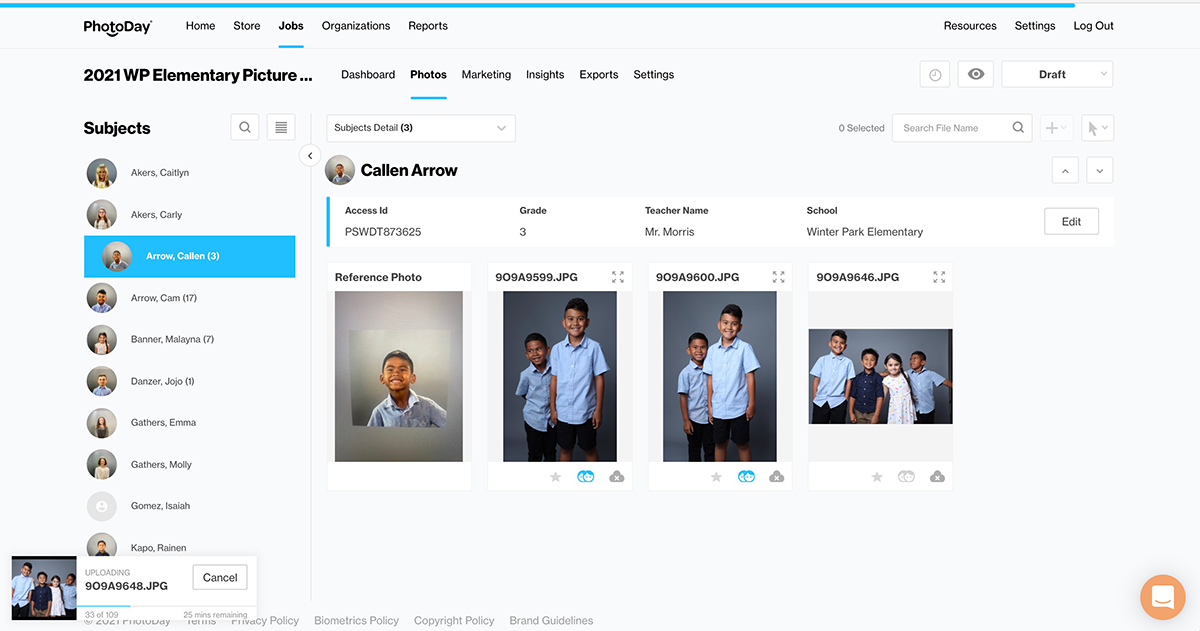1200x631 pixels.
Task: Open the 9O9A9646.JPG group photo thumbnail
Action: click(x=880, y=376)
